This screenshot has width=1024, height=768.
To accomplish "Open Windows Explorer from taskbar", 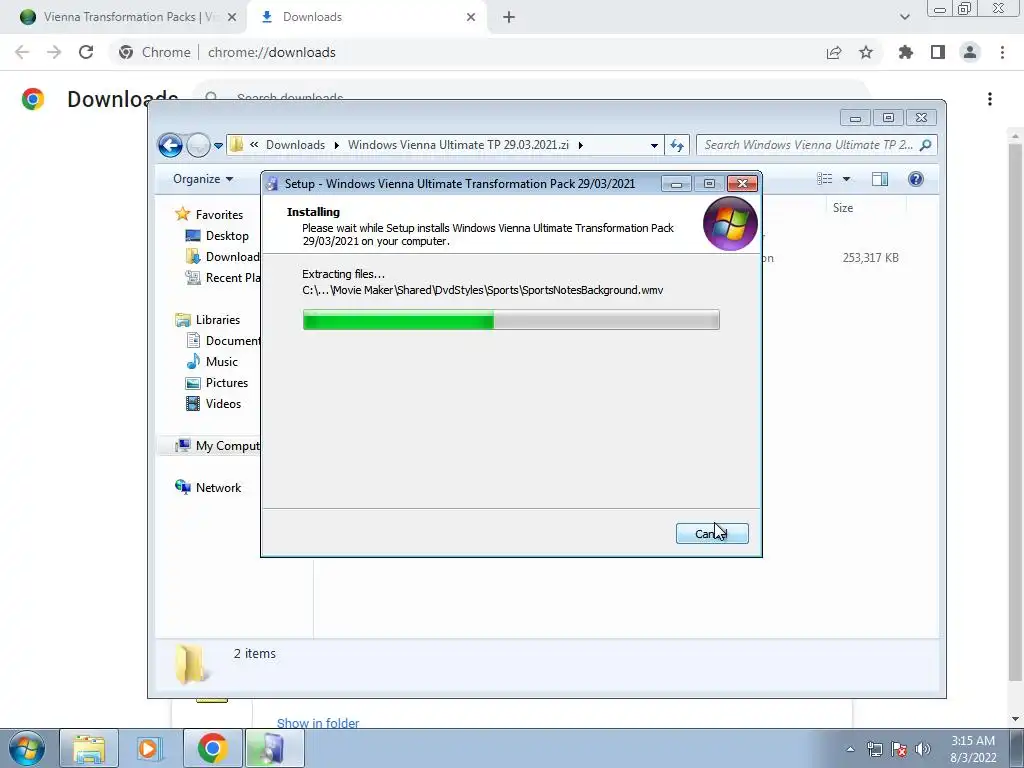I will click(x=89, y=748).
